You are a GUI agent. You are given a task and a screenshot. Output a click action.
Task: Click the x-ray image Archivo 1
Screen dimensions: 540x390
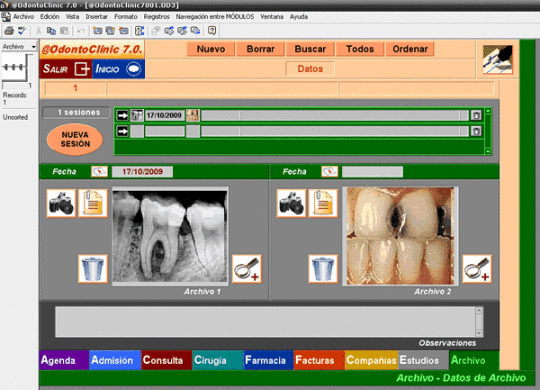[170, 236]
